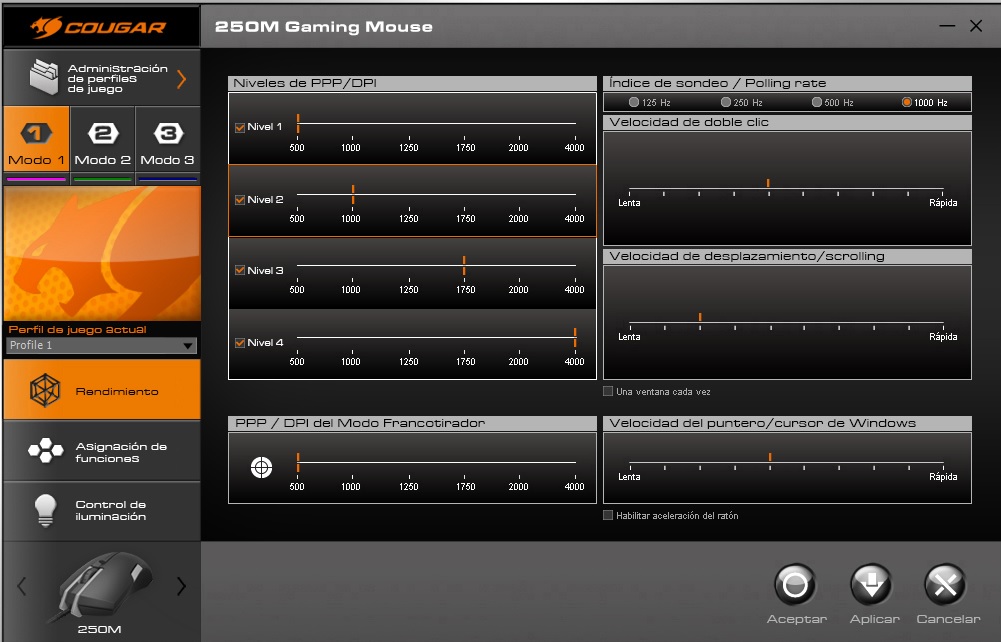The image size is (1001, 642).
Task: Check Una ventana cada vez option
Action: (608, 392)
